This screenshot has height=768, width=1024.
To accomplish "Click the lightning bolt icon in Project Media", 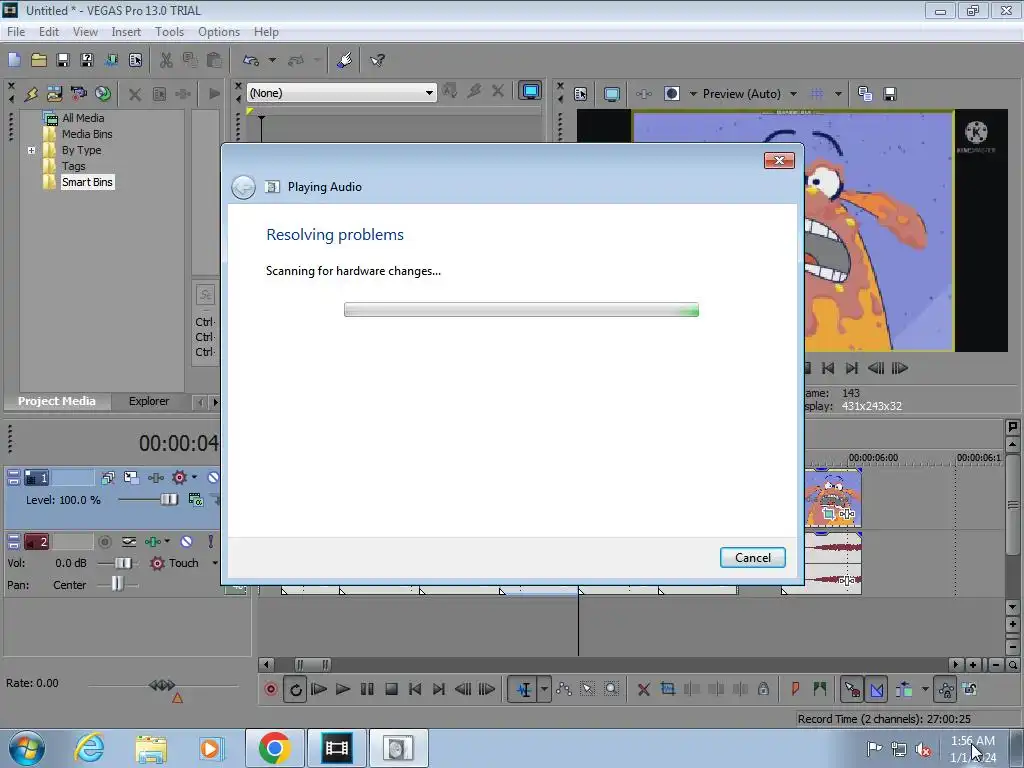I will (31, 94).
